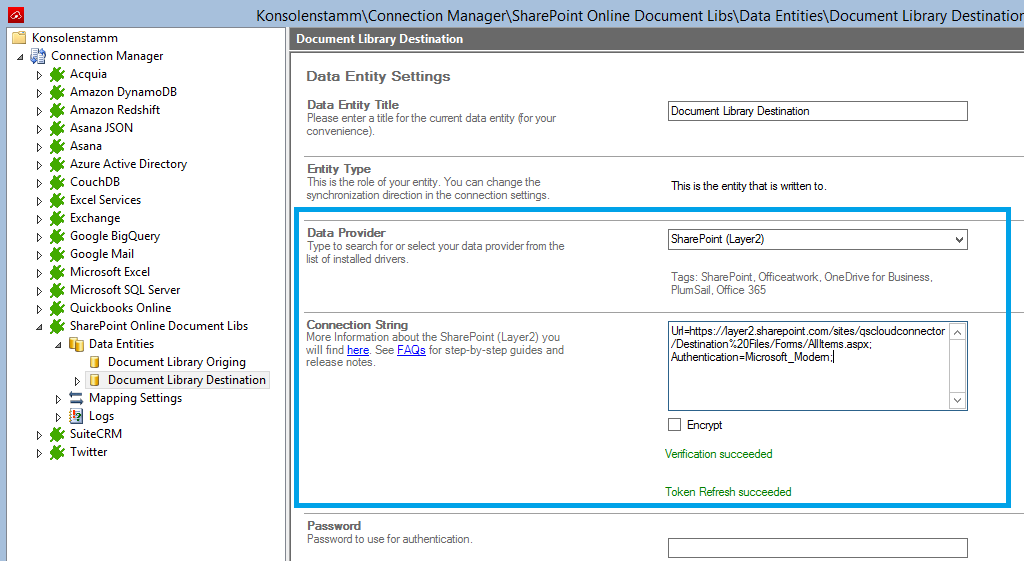Screen dimensions: 1024x561
Task: Open the Data Provider dropdown
Action: [x=959, y=239]
